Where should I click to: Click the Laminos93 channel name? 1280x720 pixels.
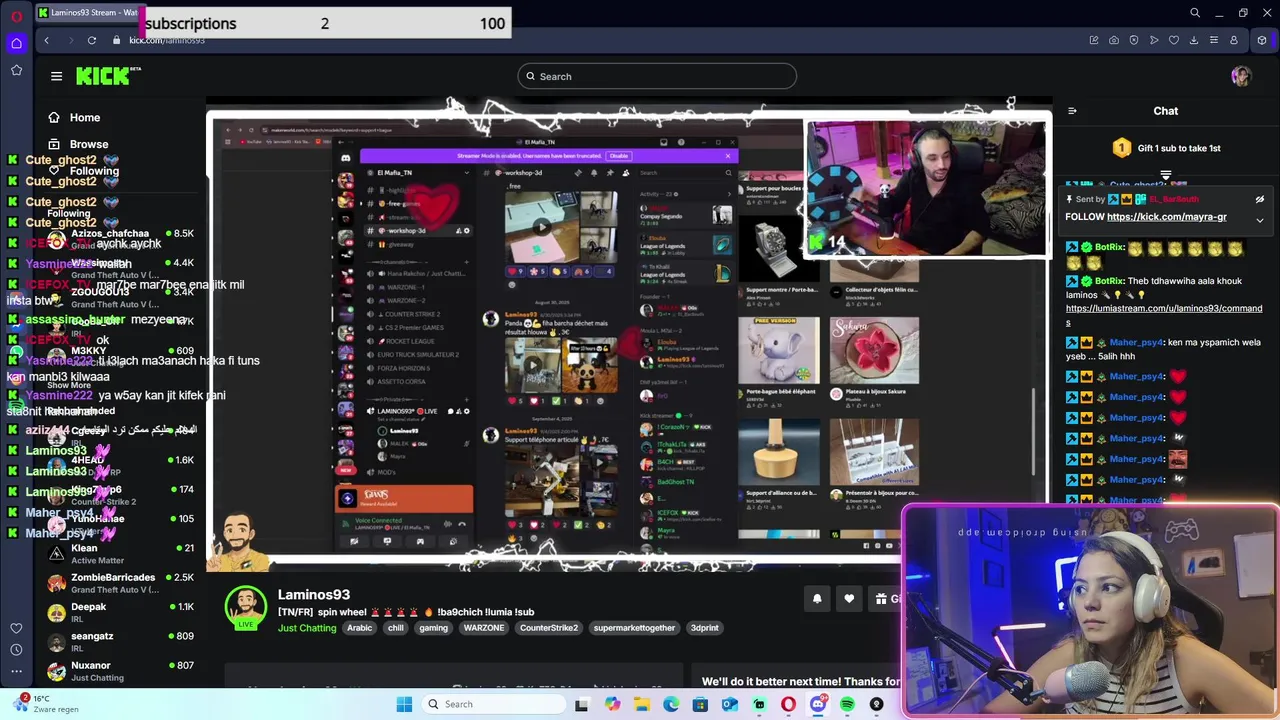(314, 595)
